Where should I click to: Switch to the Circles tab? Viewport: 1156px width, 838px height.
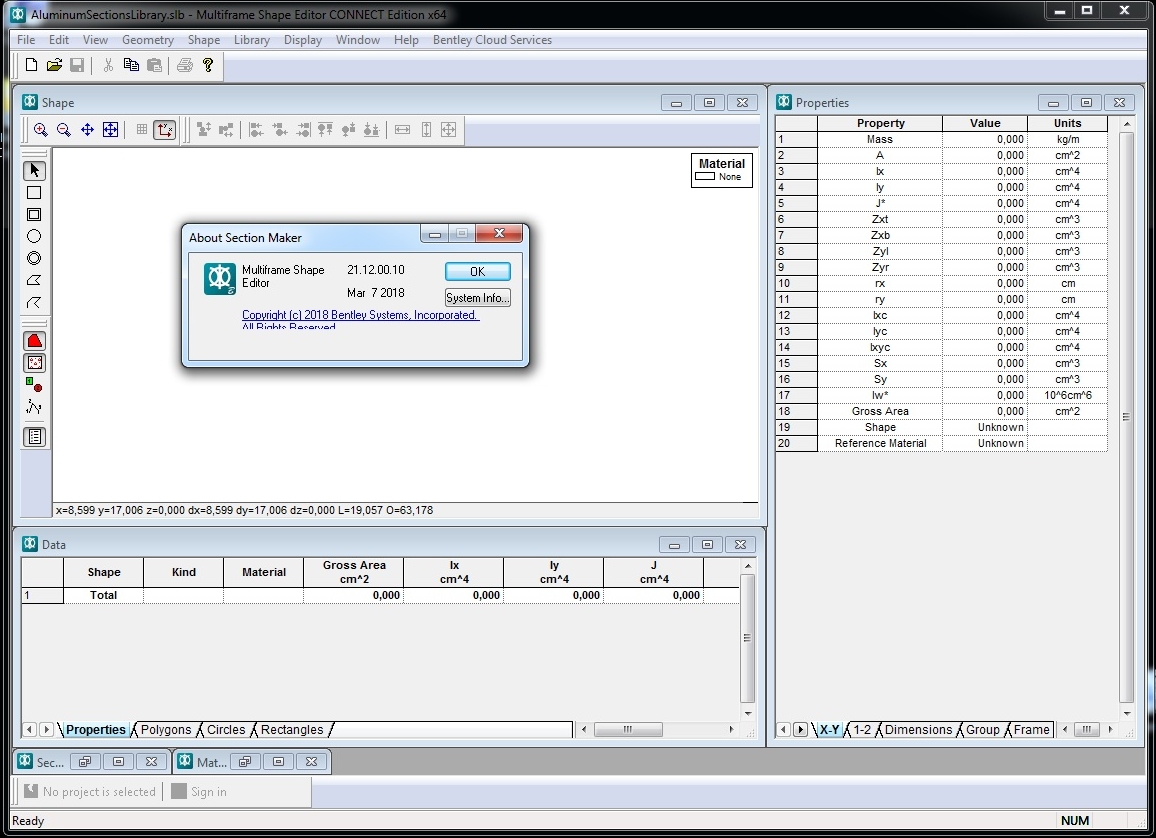[x=226, y=730]
